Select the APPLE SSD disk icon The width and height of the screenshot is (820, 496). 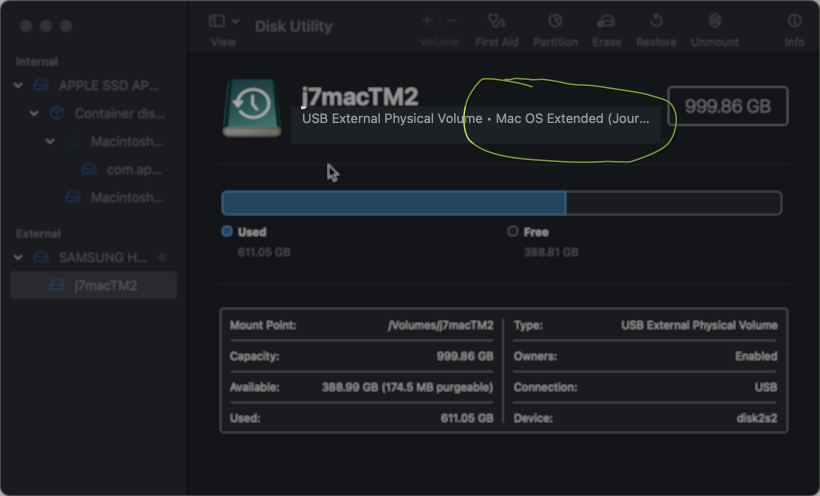(41, 85)
